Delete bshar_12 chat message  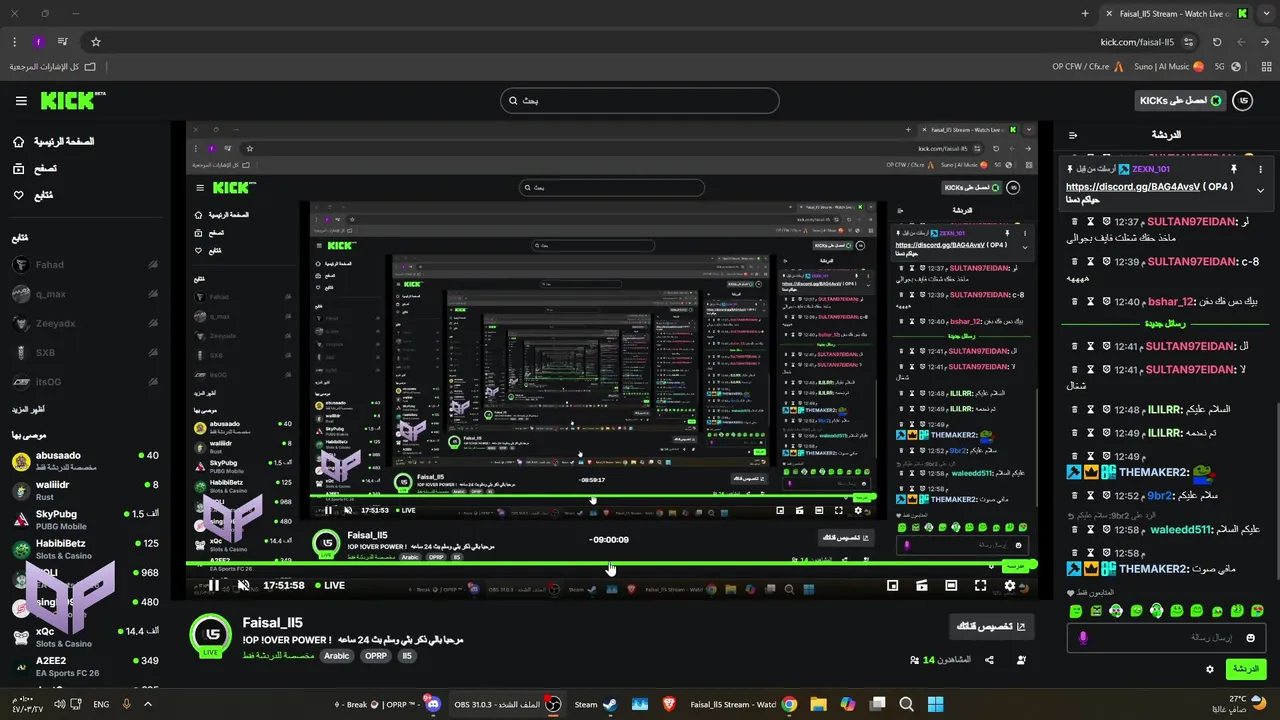pos(1075,301)
